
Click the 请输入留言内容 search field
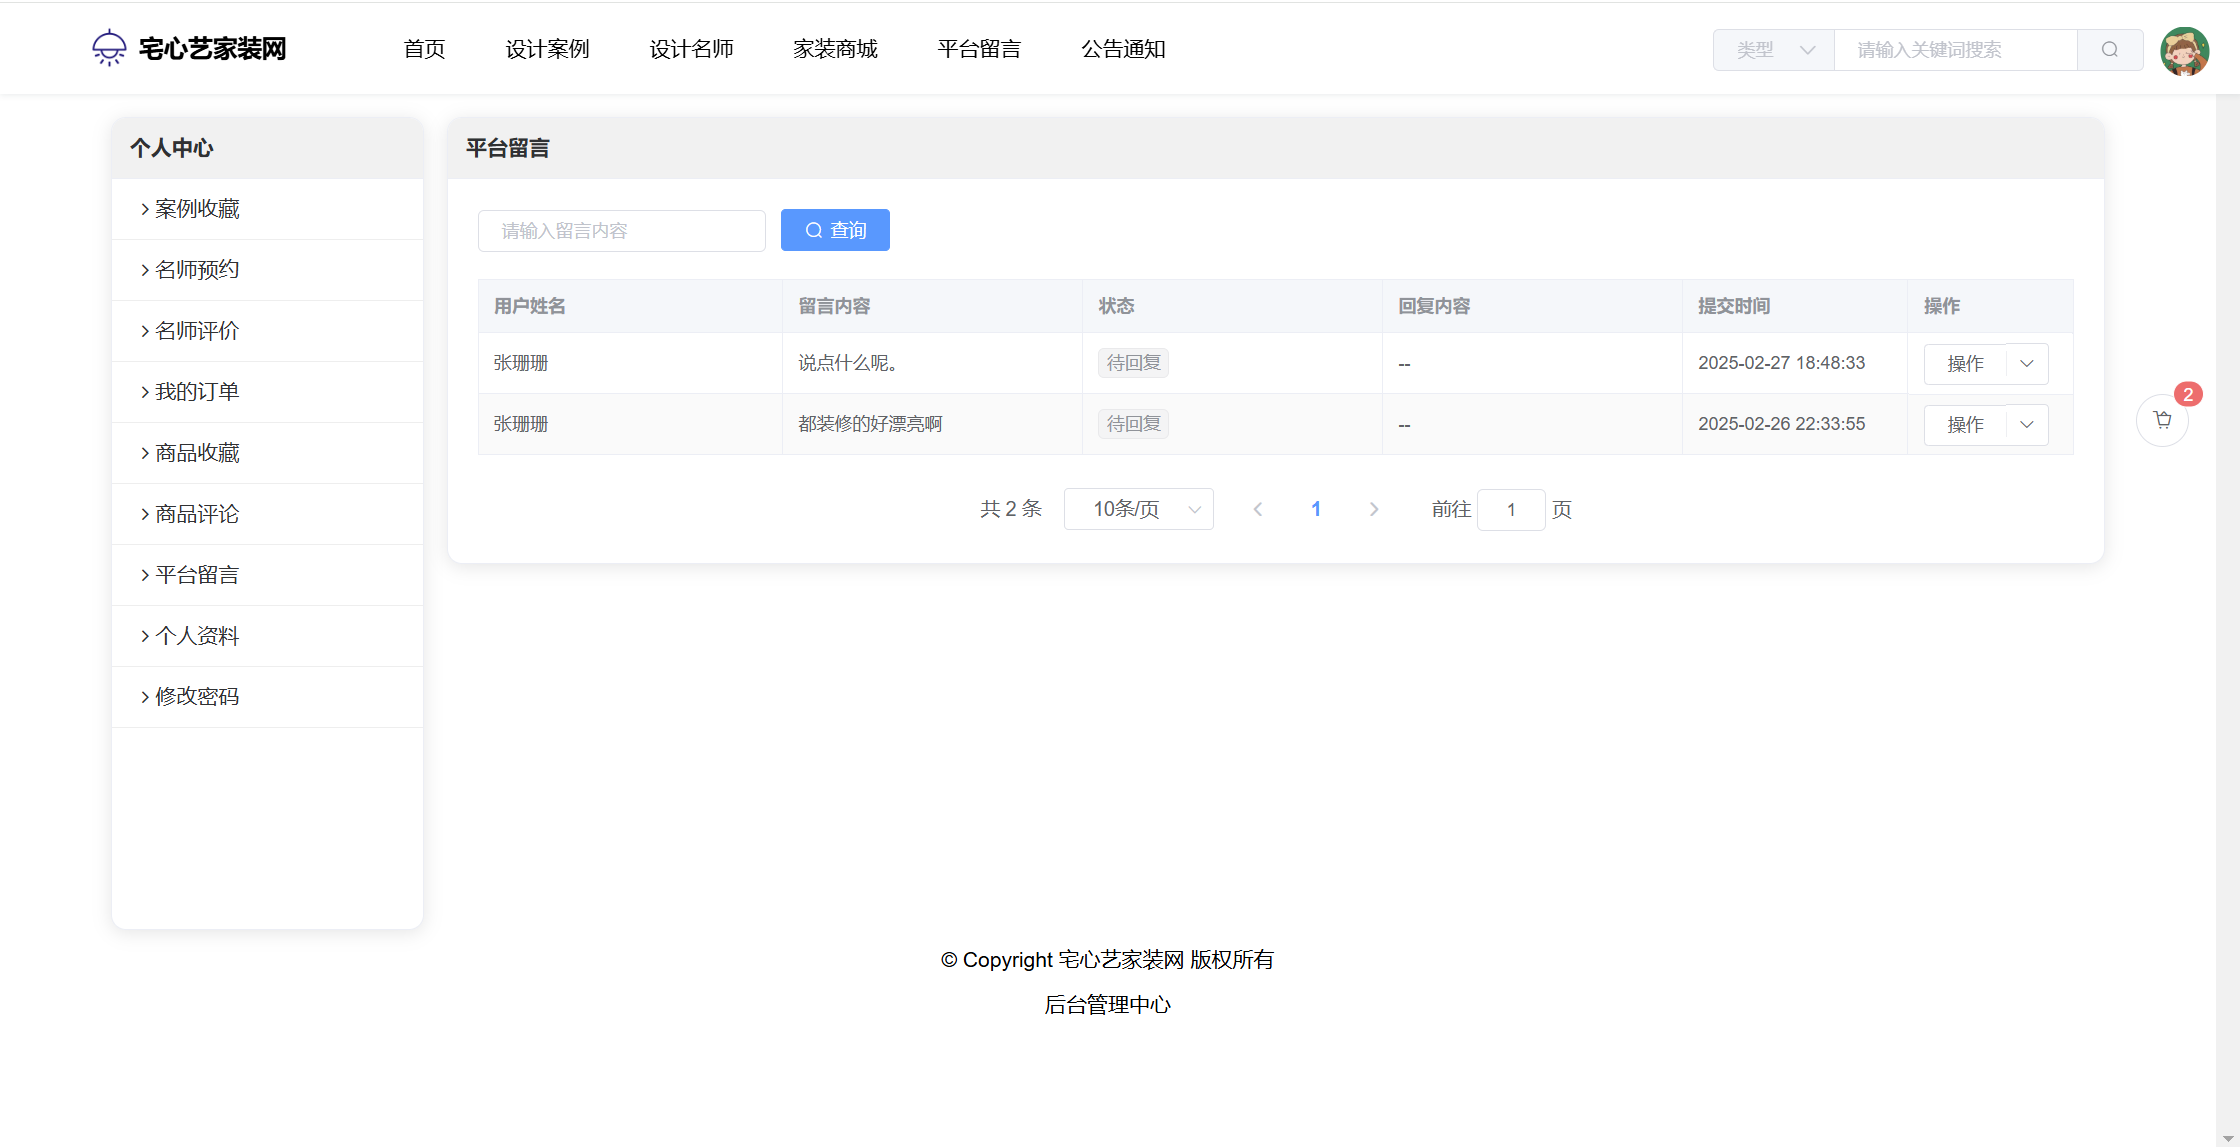click(621, 231)
